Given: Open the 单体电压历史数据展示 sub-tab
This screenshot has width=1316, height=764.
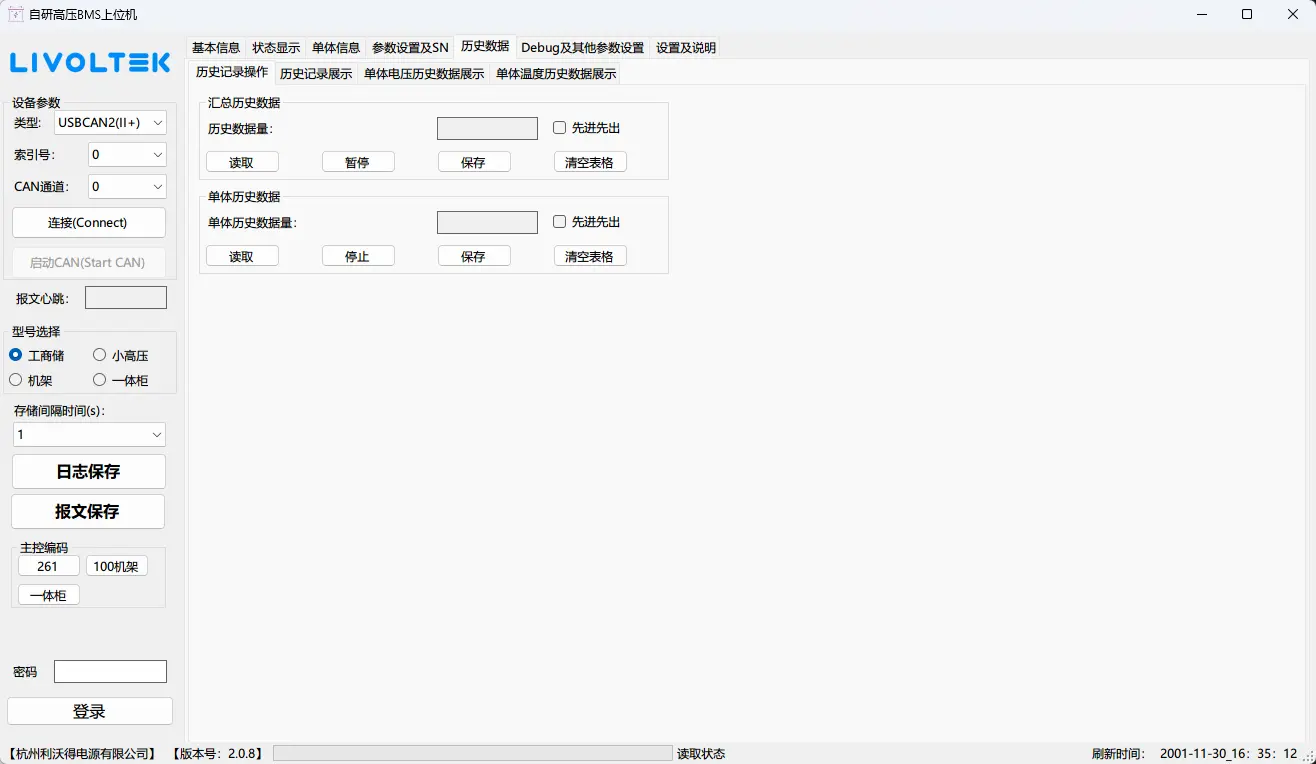Looking at the screenshot, I should click(424, 74).
